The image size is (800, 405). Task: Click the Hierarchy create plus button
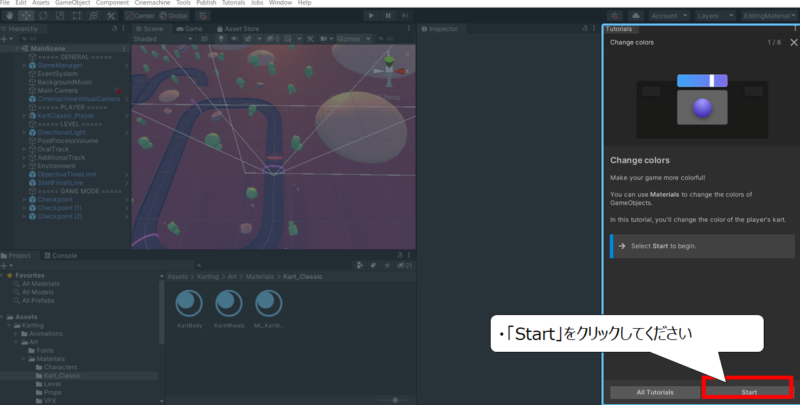4,39
